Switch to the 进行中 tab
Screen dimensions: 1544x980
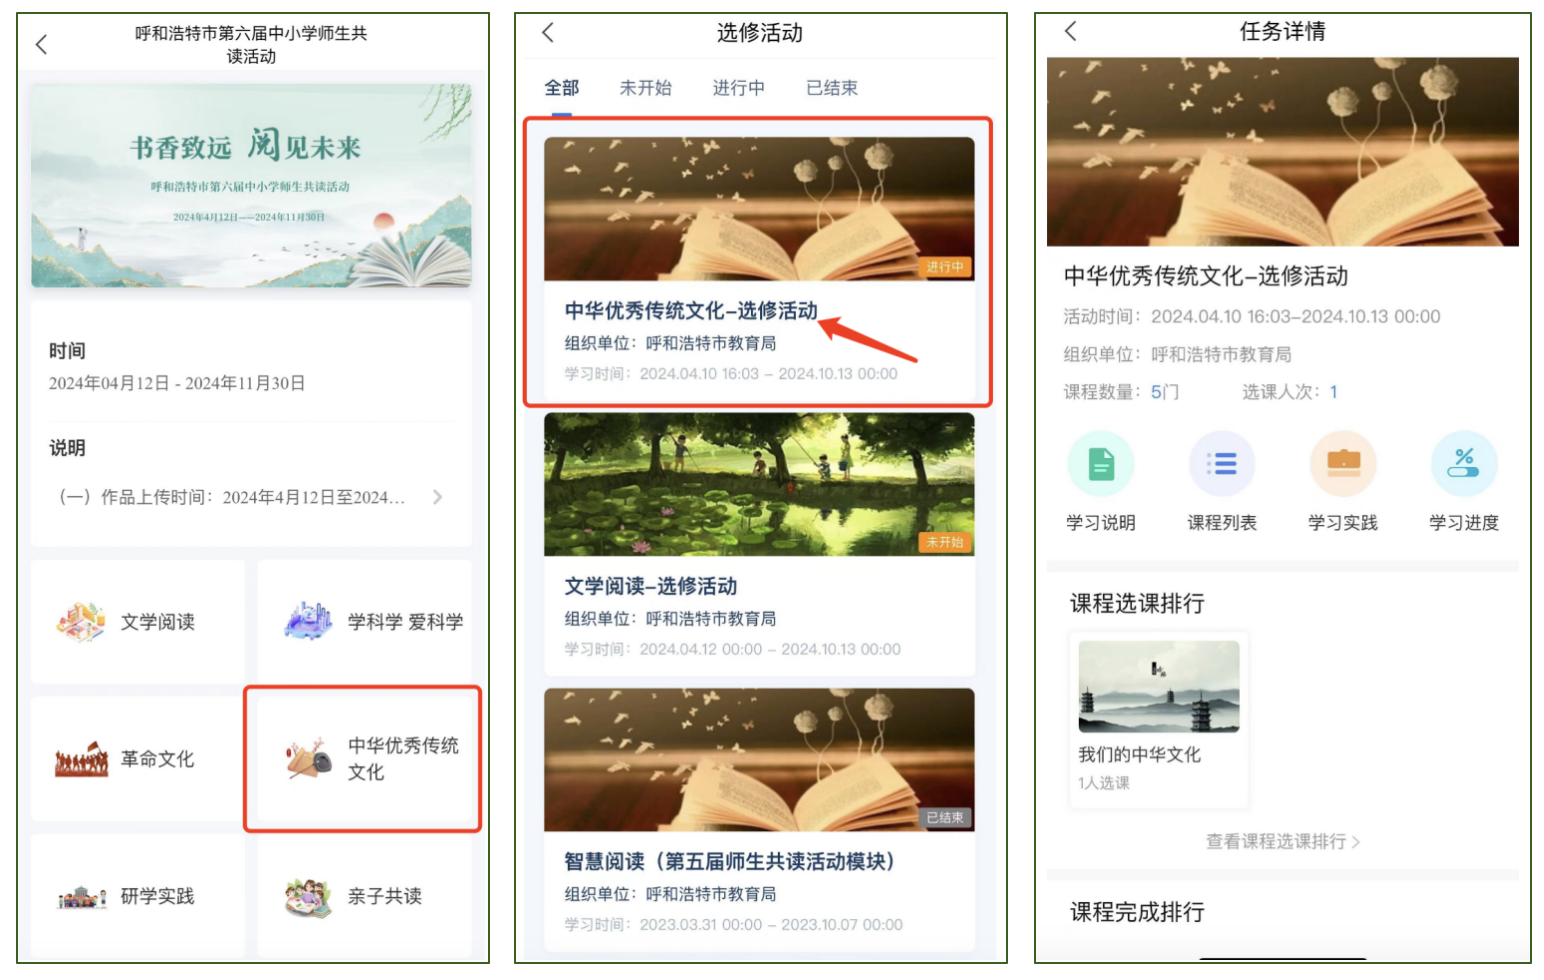point(738,88)
